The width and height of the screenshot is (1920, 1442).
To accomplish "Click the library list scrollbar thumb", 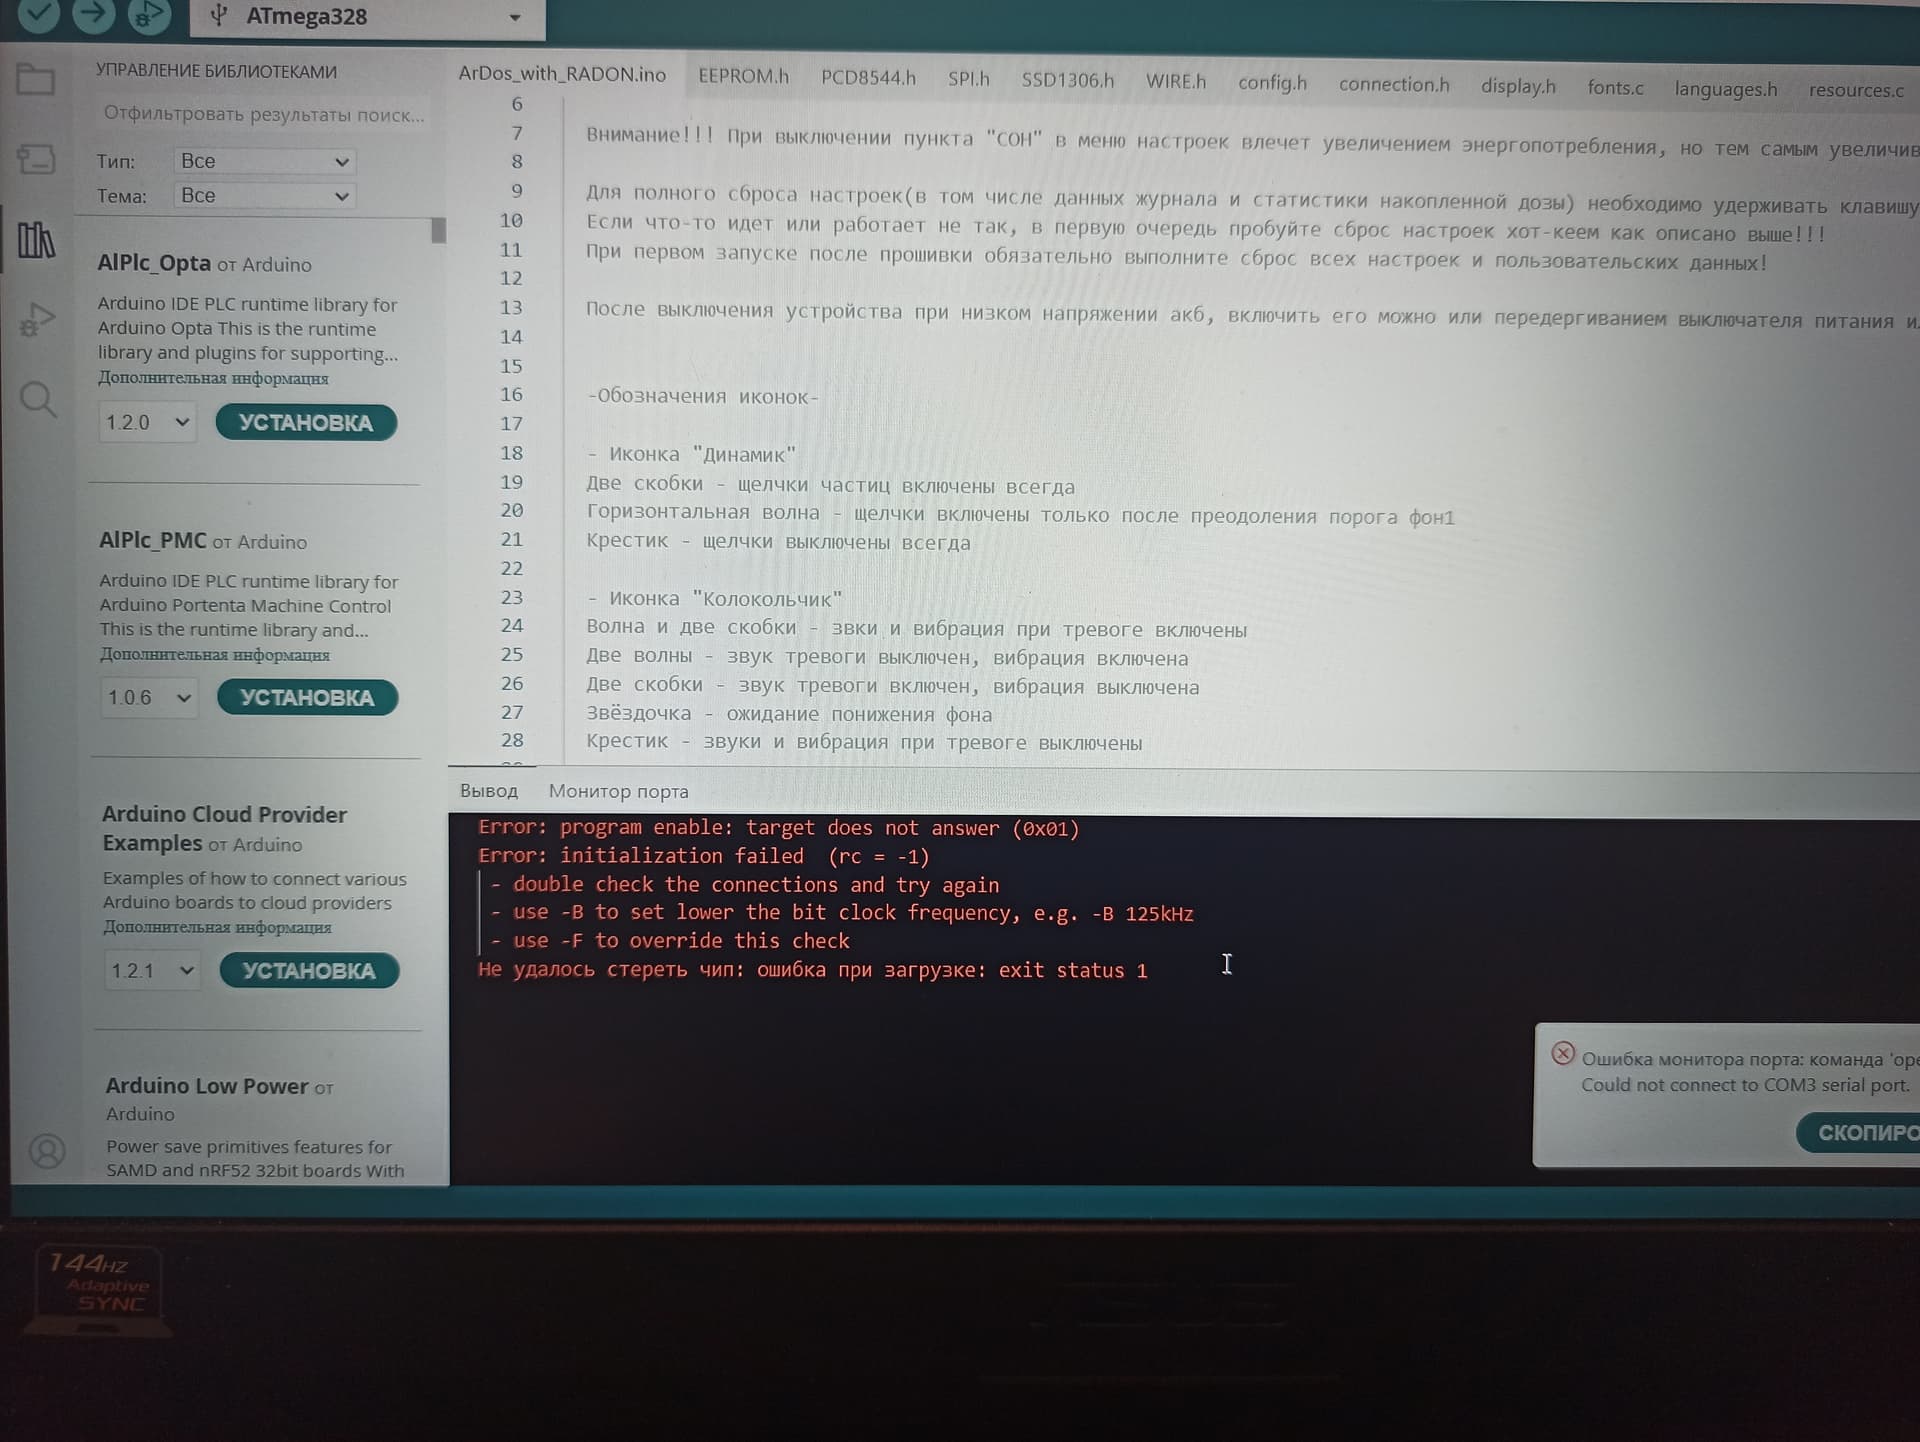I will [x=437, y=230].
